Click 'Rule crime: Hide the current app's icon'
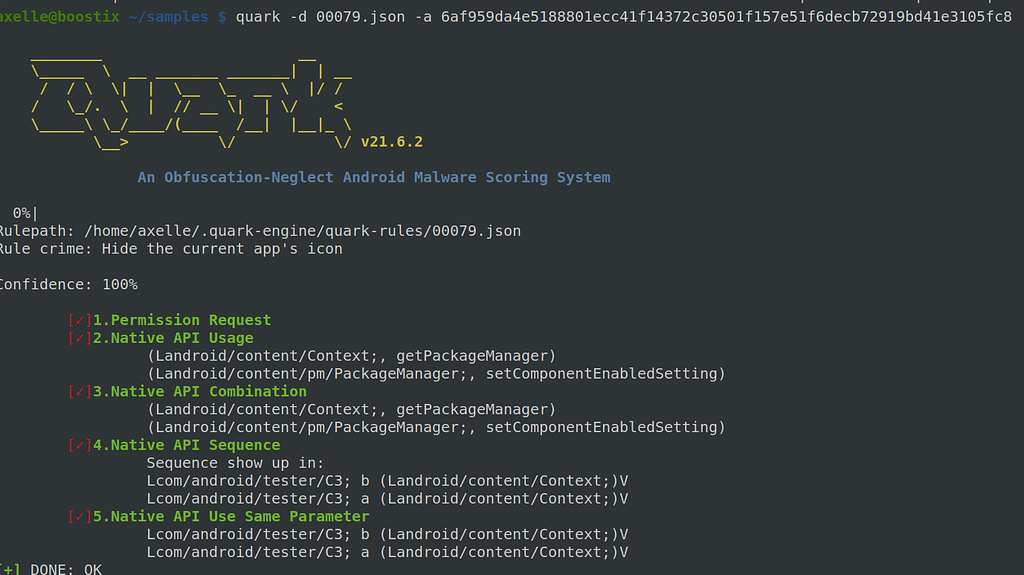 click(x=171, y=249)
